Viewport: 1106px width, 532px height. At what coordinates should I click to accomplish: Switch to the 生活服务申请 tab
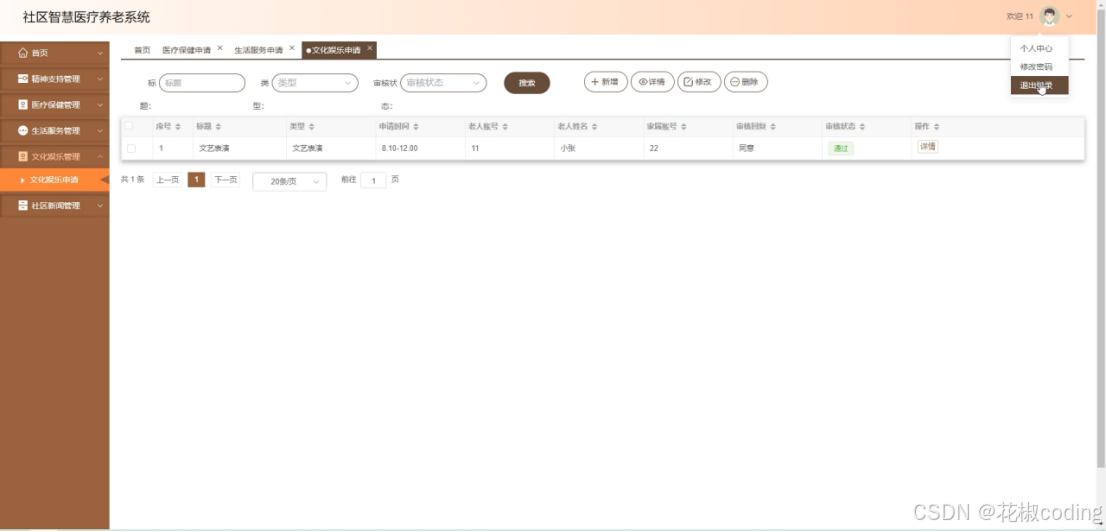tap(258, 50)
